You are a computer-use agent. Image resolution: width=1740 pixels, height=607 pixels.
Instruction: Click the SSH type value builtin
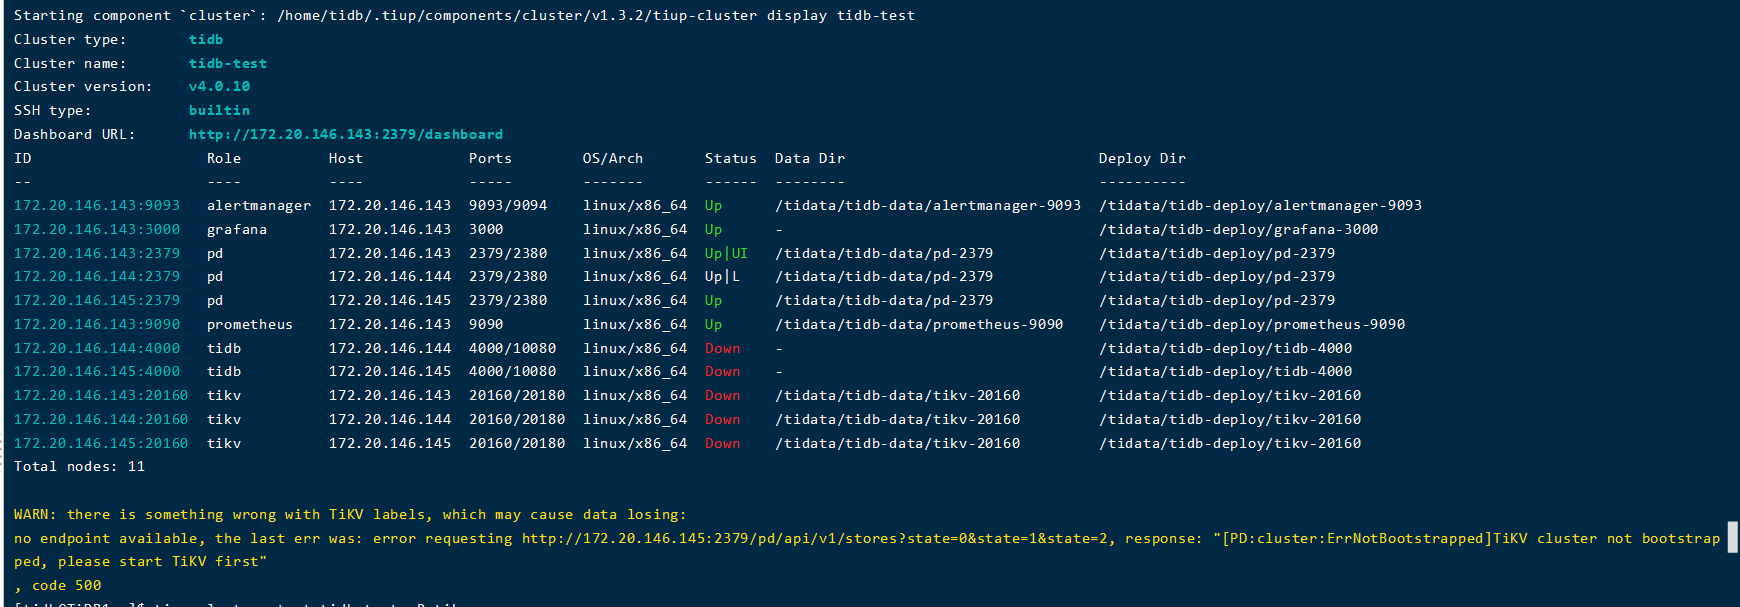click(219, 110)
